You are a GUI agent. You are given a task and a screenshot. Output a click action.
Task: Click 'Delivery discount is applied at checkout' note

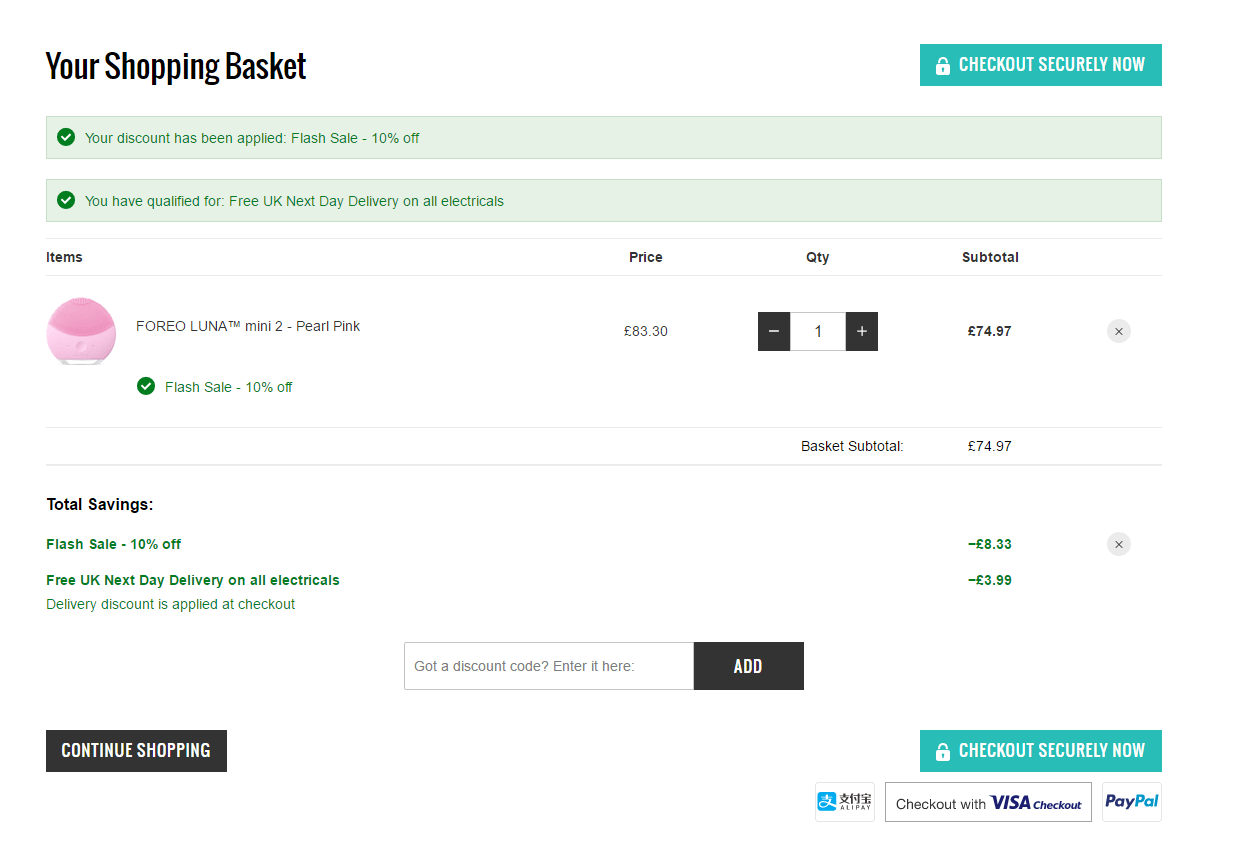pyautogui.click(x=171, y=604)
